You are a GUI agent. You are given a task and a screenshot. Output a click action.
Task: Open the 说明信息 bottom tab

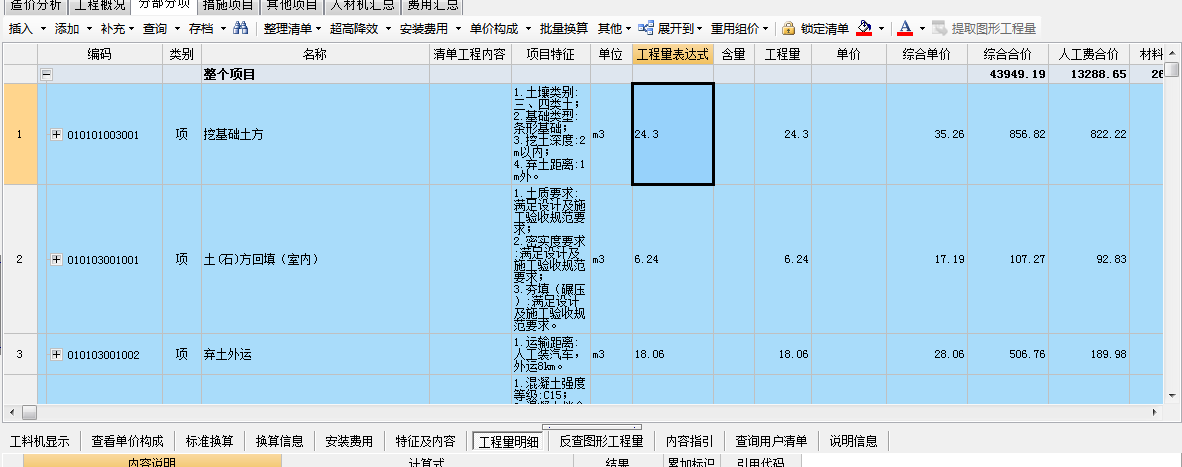coord(853,441)
